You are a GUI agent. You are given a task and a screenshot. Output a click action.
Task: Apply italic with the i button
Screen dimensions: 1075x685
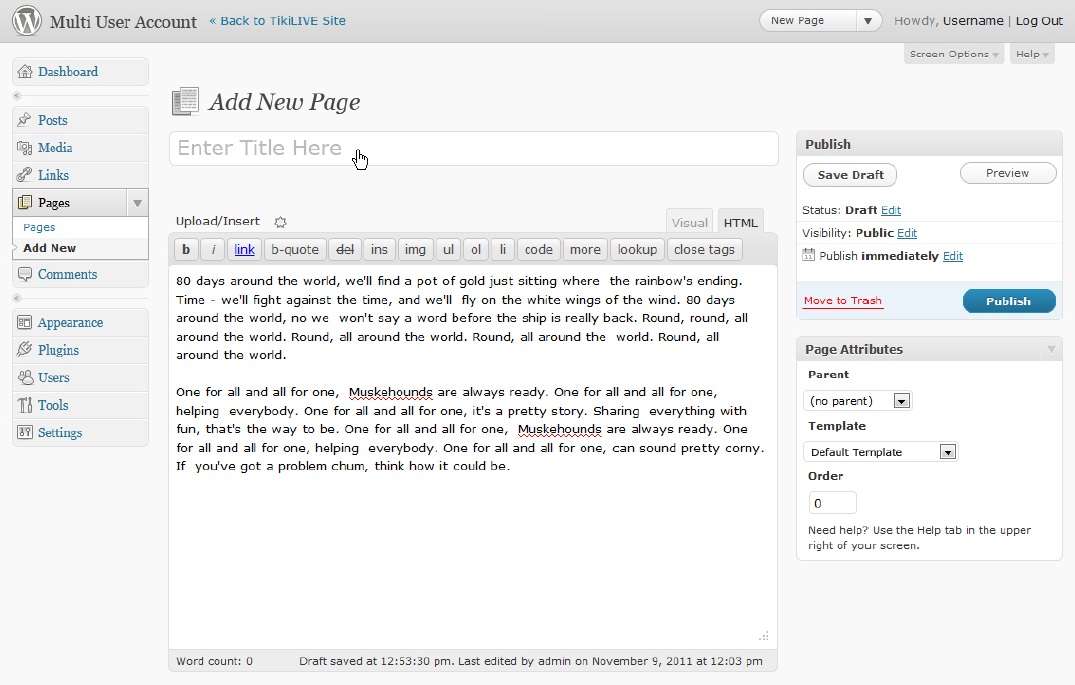coord(213,250)
